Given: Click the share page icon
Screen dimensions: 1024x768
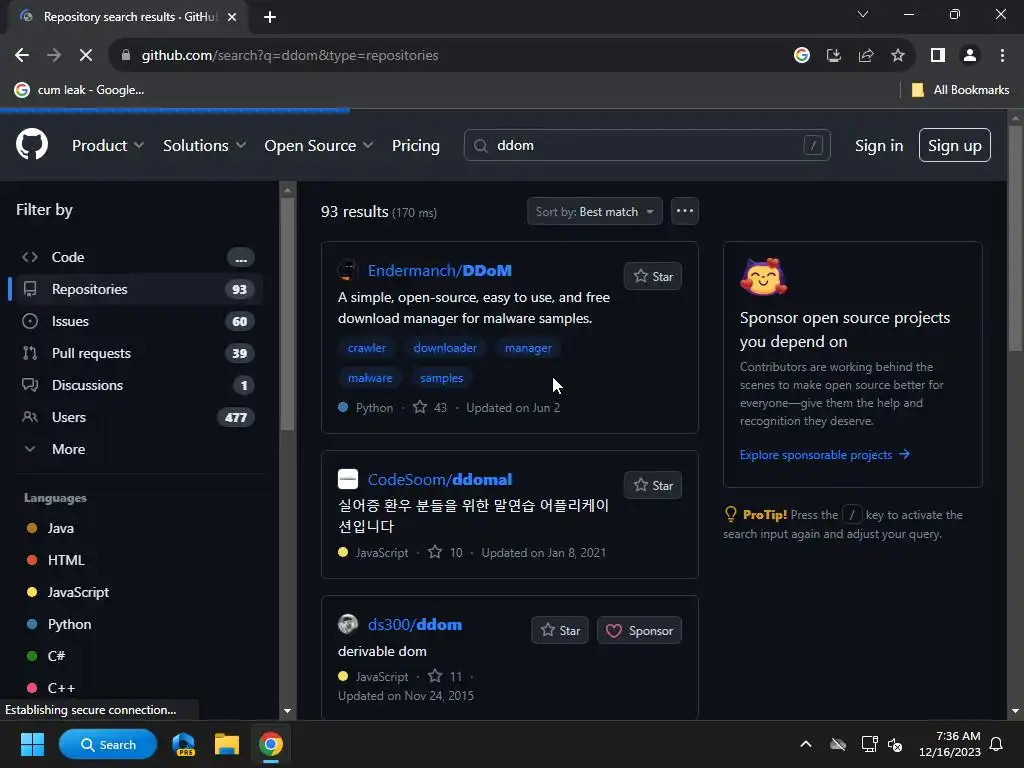Looking at the screenshot, I should (866, 56).
